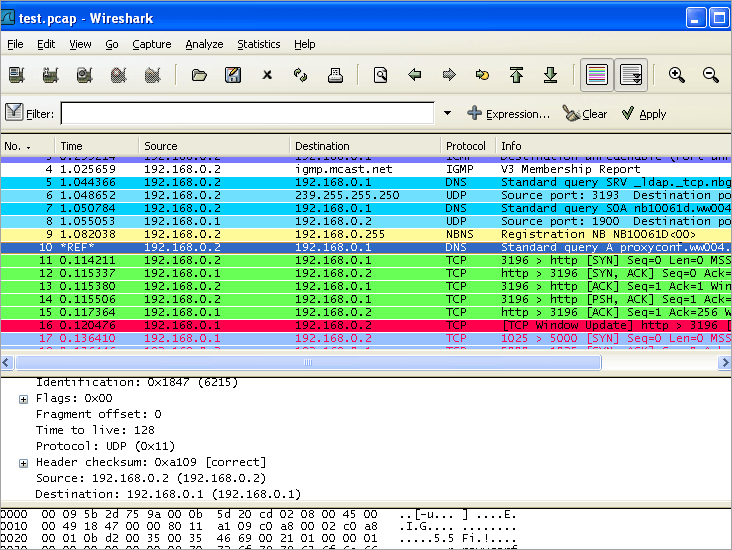Toggle packet list colorization
Screen dimensions: 732x550
pos(597,75)
